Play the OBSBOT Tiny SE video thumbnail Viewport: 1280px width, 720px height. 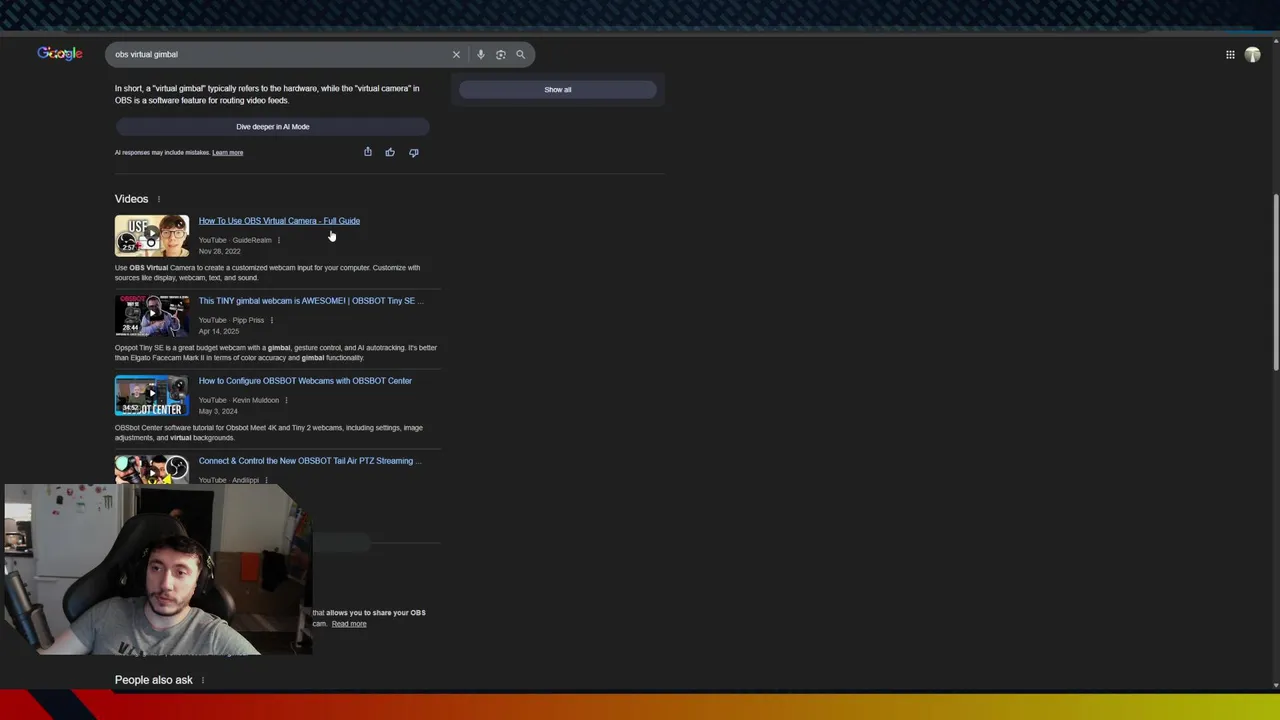click(x=152, y=316)
